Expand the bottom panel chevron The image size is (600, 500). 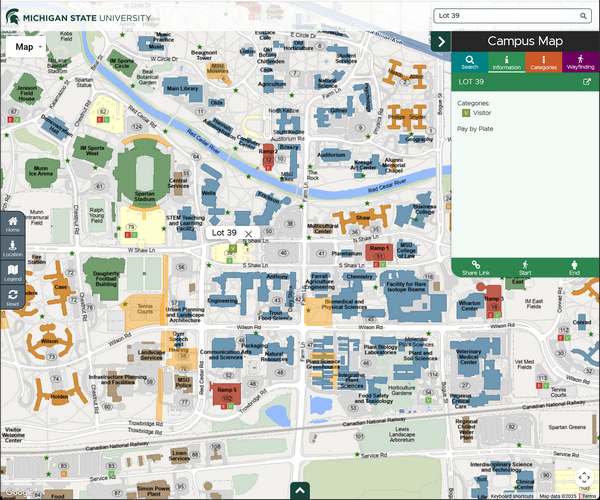click(x=300, y=490)
